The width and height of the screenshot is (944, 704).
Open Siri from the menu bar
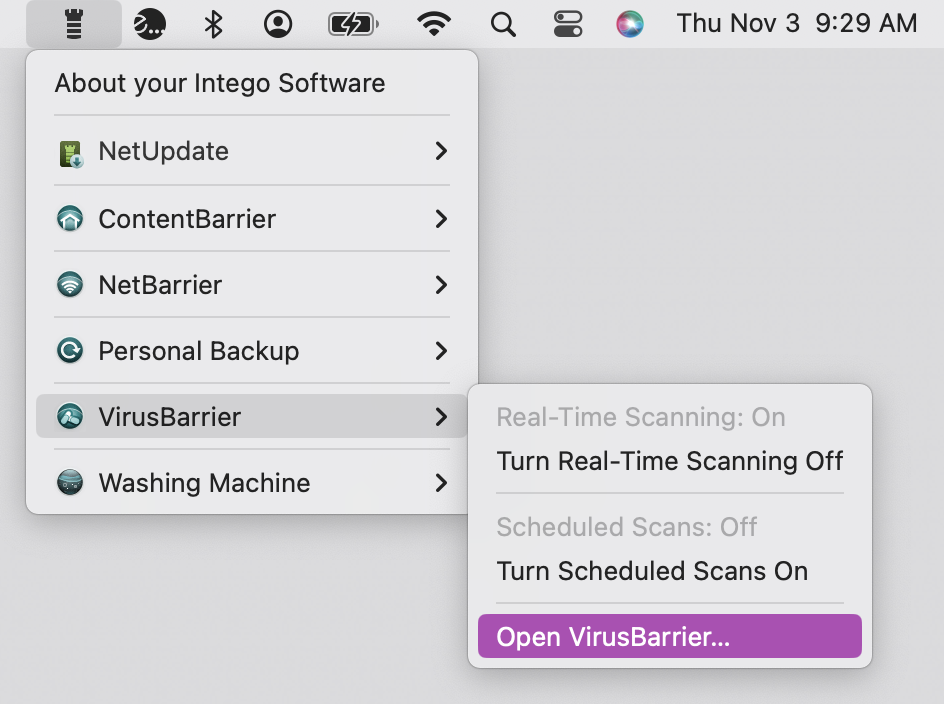point(630,24)
